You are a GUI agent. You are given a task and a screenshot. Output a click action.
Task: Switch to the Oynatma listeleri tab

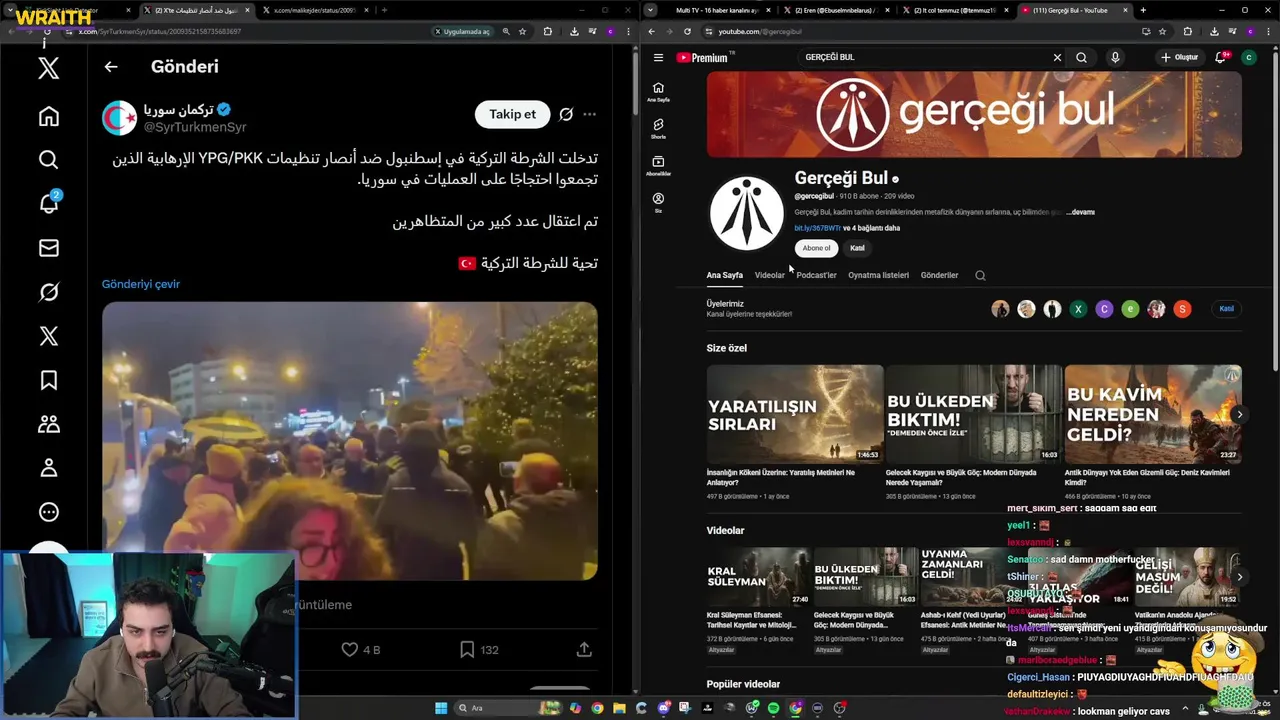point(878,275)
